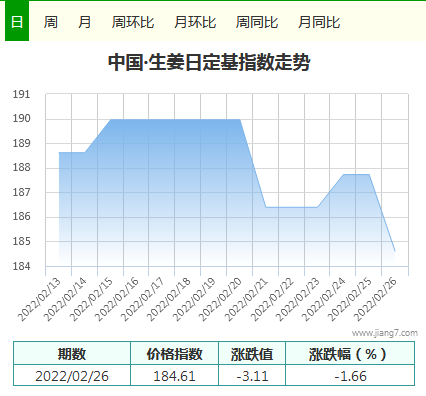Viewport: 426px width, 396px height.
Task: Click the 190 y-axis value
Action: click(x=21, y=119)
